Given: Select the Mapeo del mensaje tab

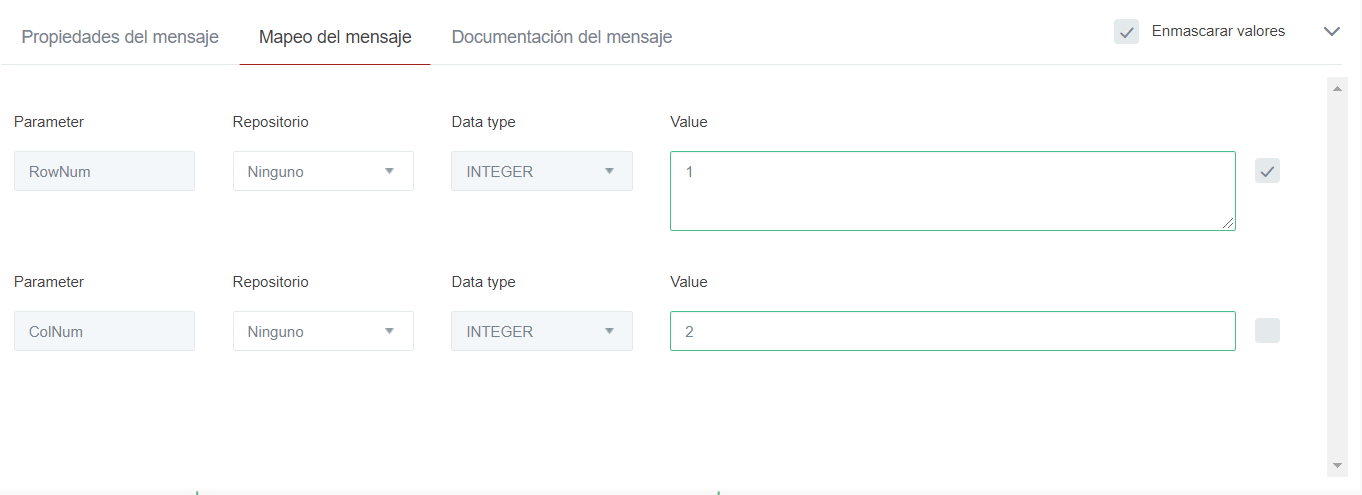Looking at the screenshot, I should pos(335,37).
